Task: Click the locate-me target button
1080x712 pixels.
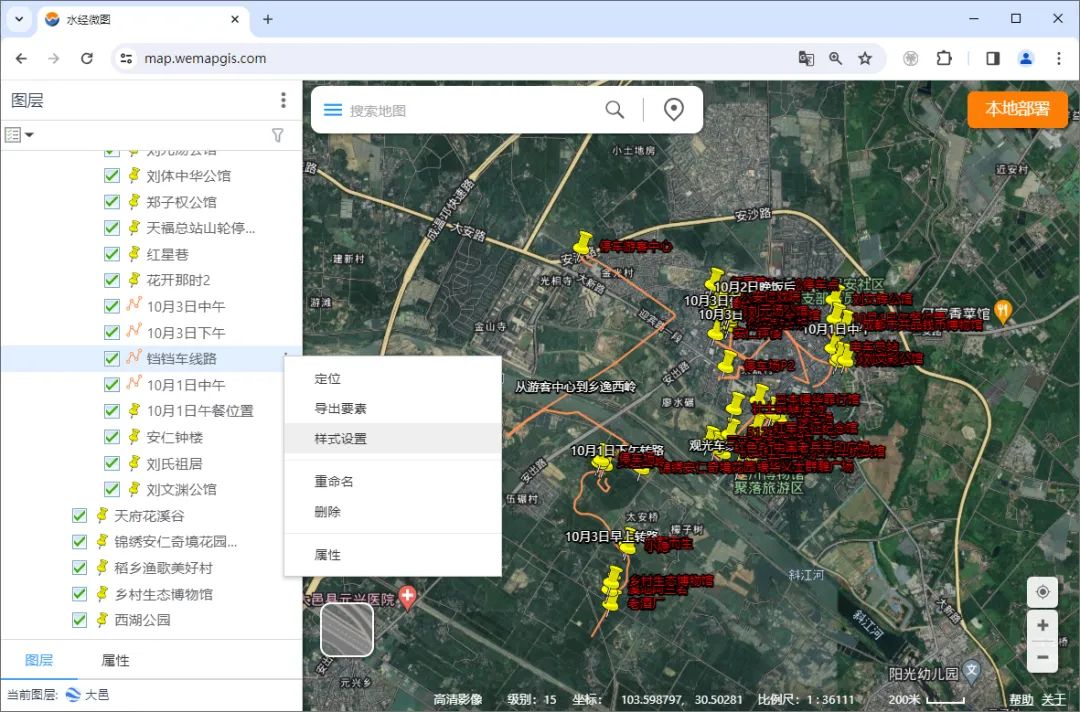Action: click(x=1042, y=592)
